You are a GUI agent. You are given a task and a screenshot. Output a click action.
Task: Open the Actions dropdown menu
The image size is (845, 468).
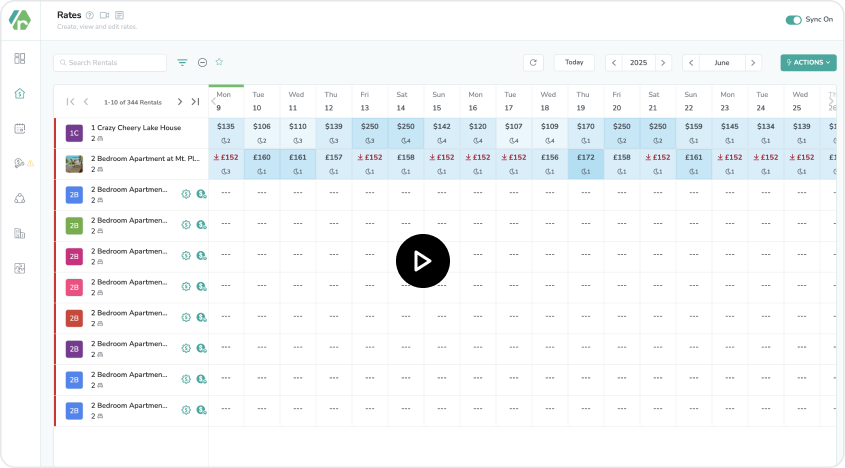coord(808,62)
